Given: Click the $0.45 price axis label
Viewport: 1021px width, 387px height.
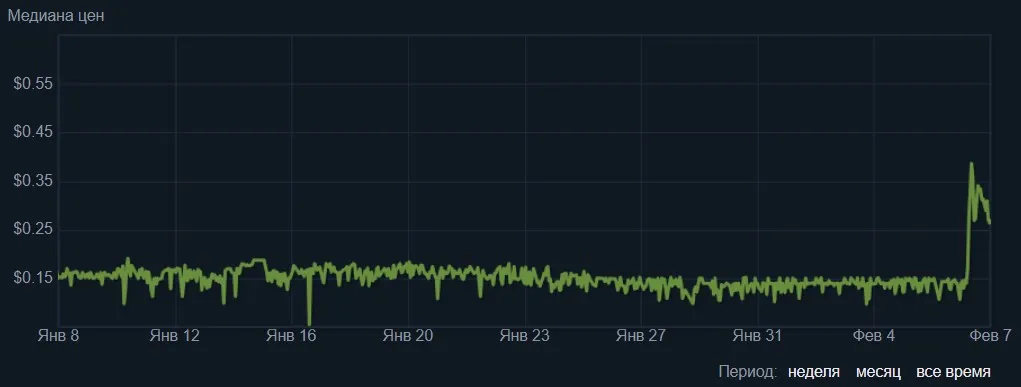Looking at the screenshot, I should 33,133.
